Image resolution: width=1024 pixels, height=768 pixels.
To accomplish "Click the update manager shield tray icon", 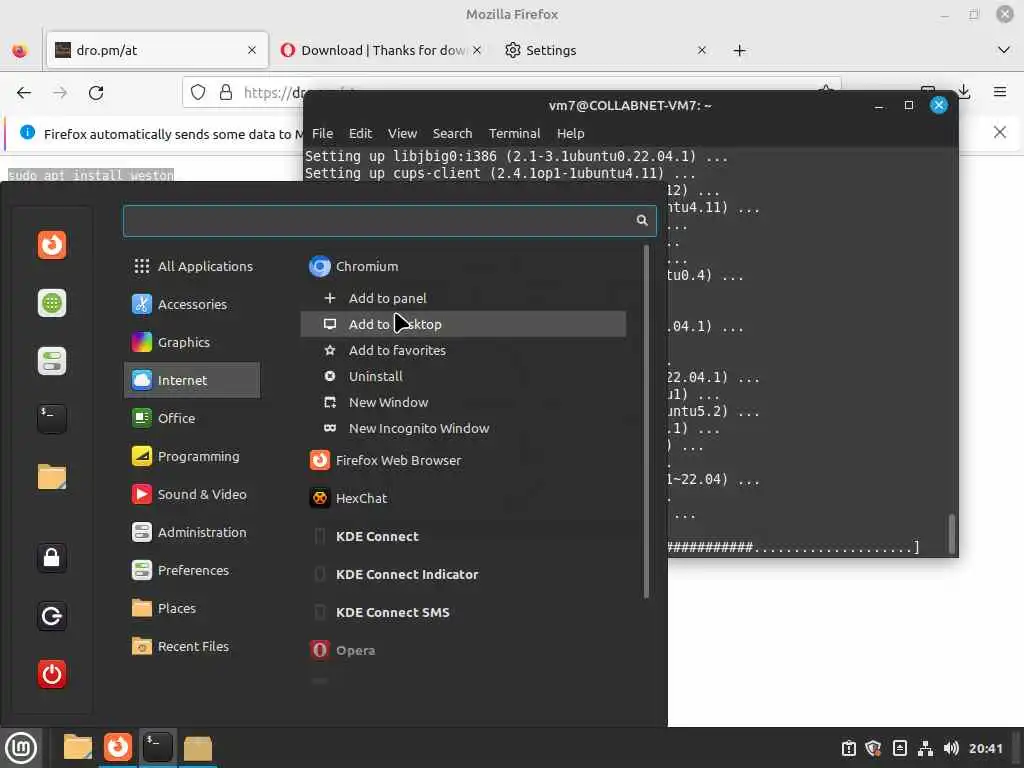I will coord(873,748).
